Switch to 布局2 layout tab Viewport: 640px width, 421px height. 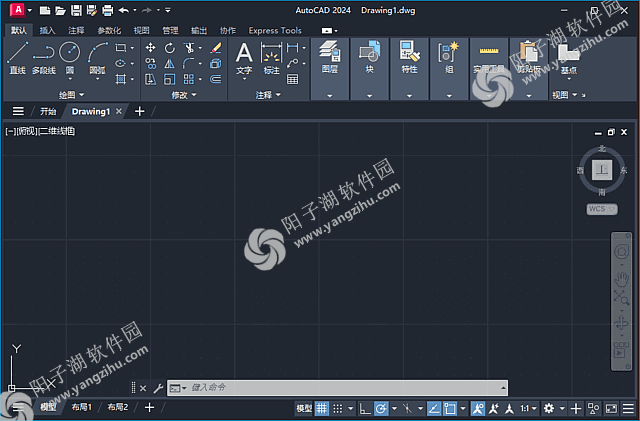(x=118, y=407)
